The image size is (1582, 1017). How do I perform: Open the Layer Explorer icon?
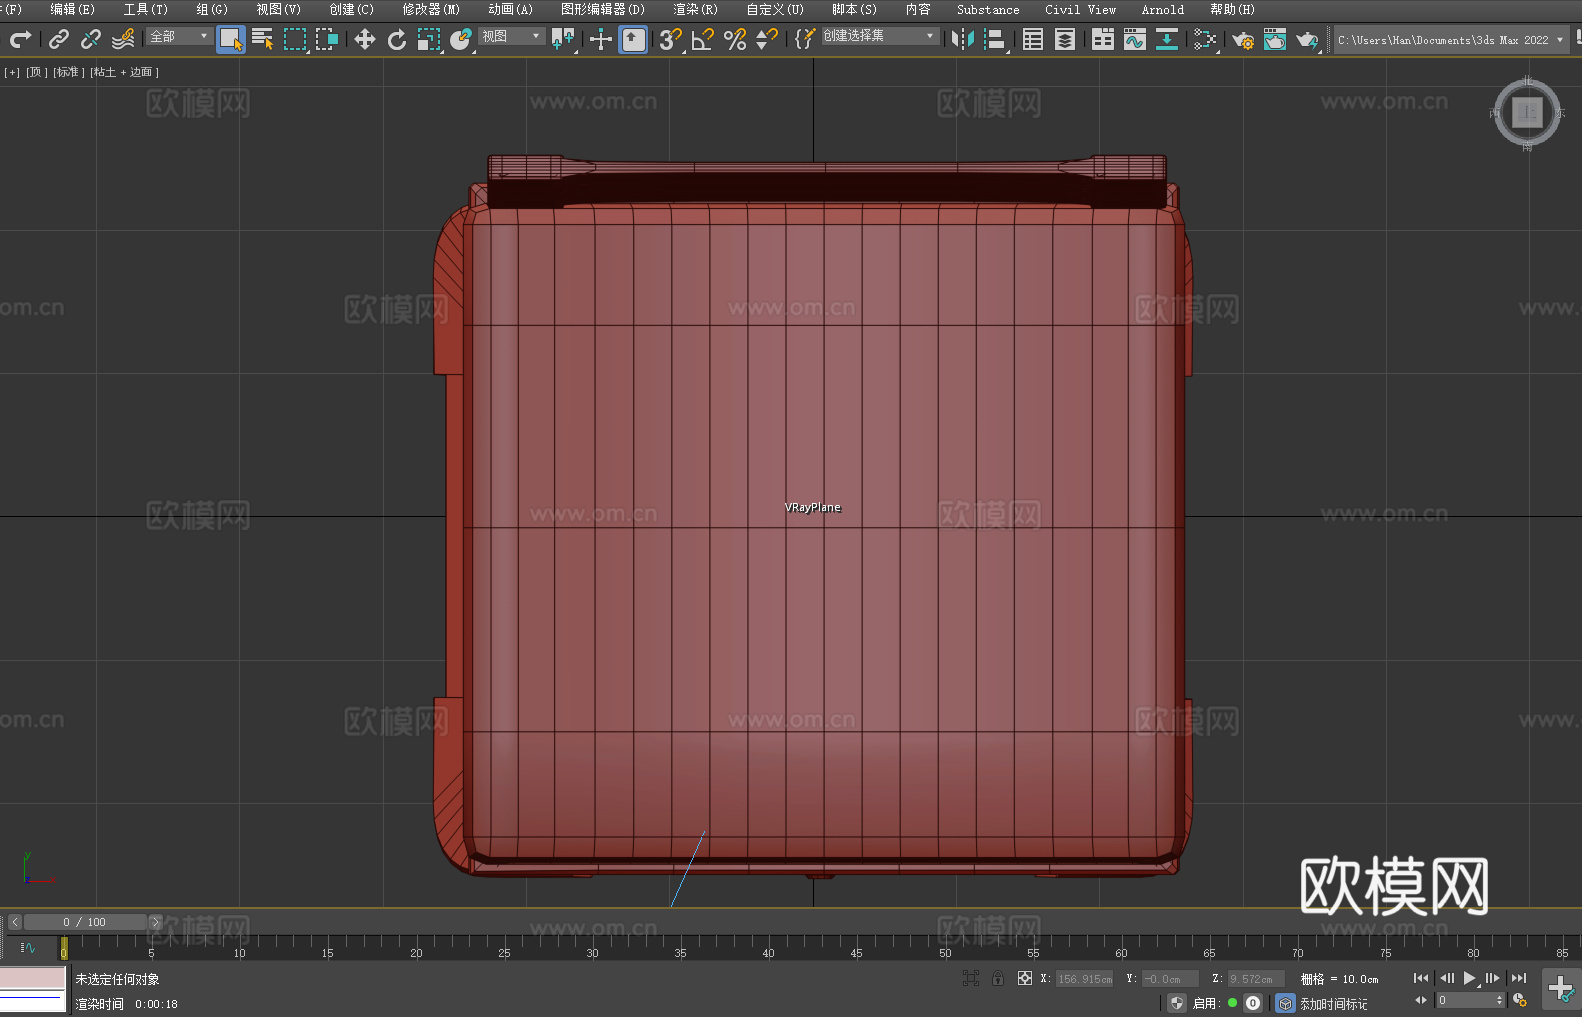pyautogui.click(x=1065, y=40)
